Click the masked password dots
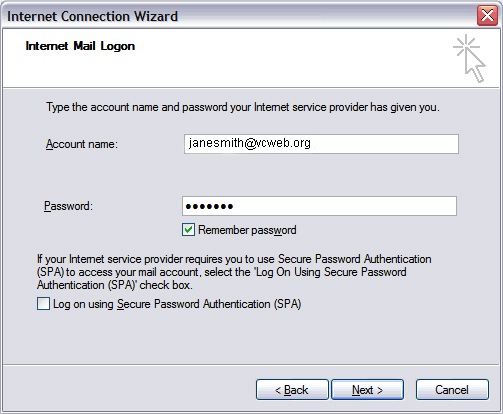The width and height of the screenshot is (503, 414). [209, 207]
